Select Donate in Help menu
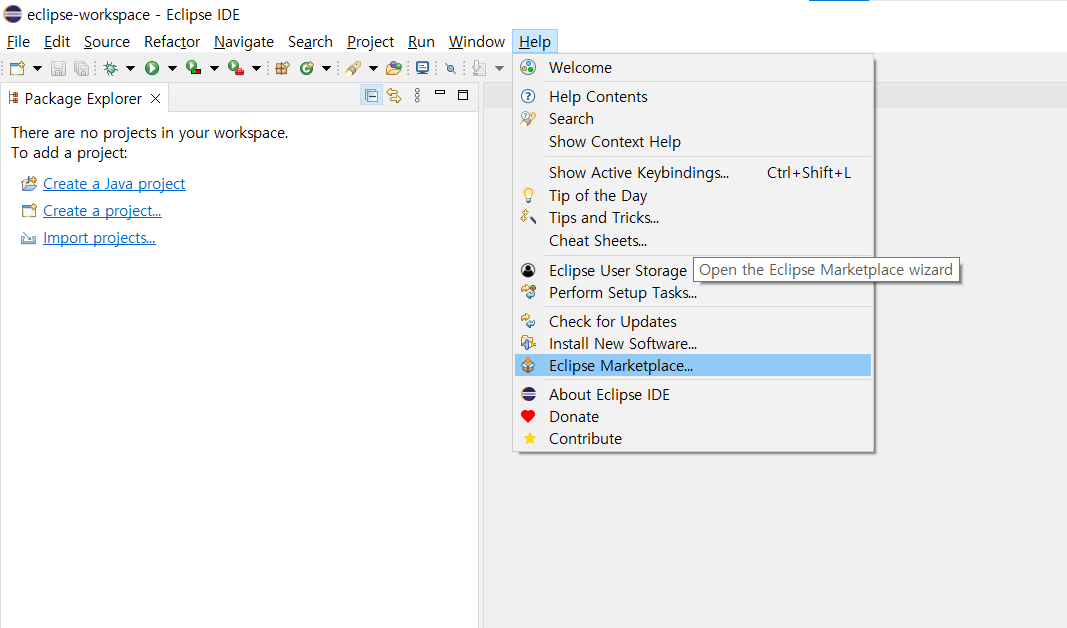This screenshot has height=628, width=1067. [693, 416]
